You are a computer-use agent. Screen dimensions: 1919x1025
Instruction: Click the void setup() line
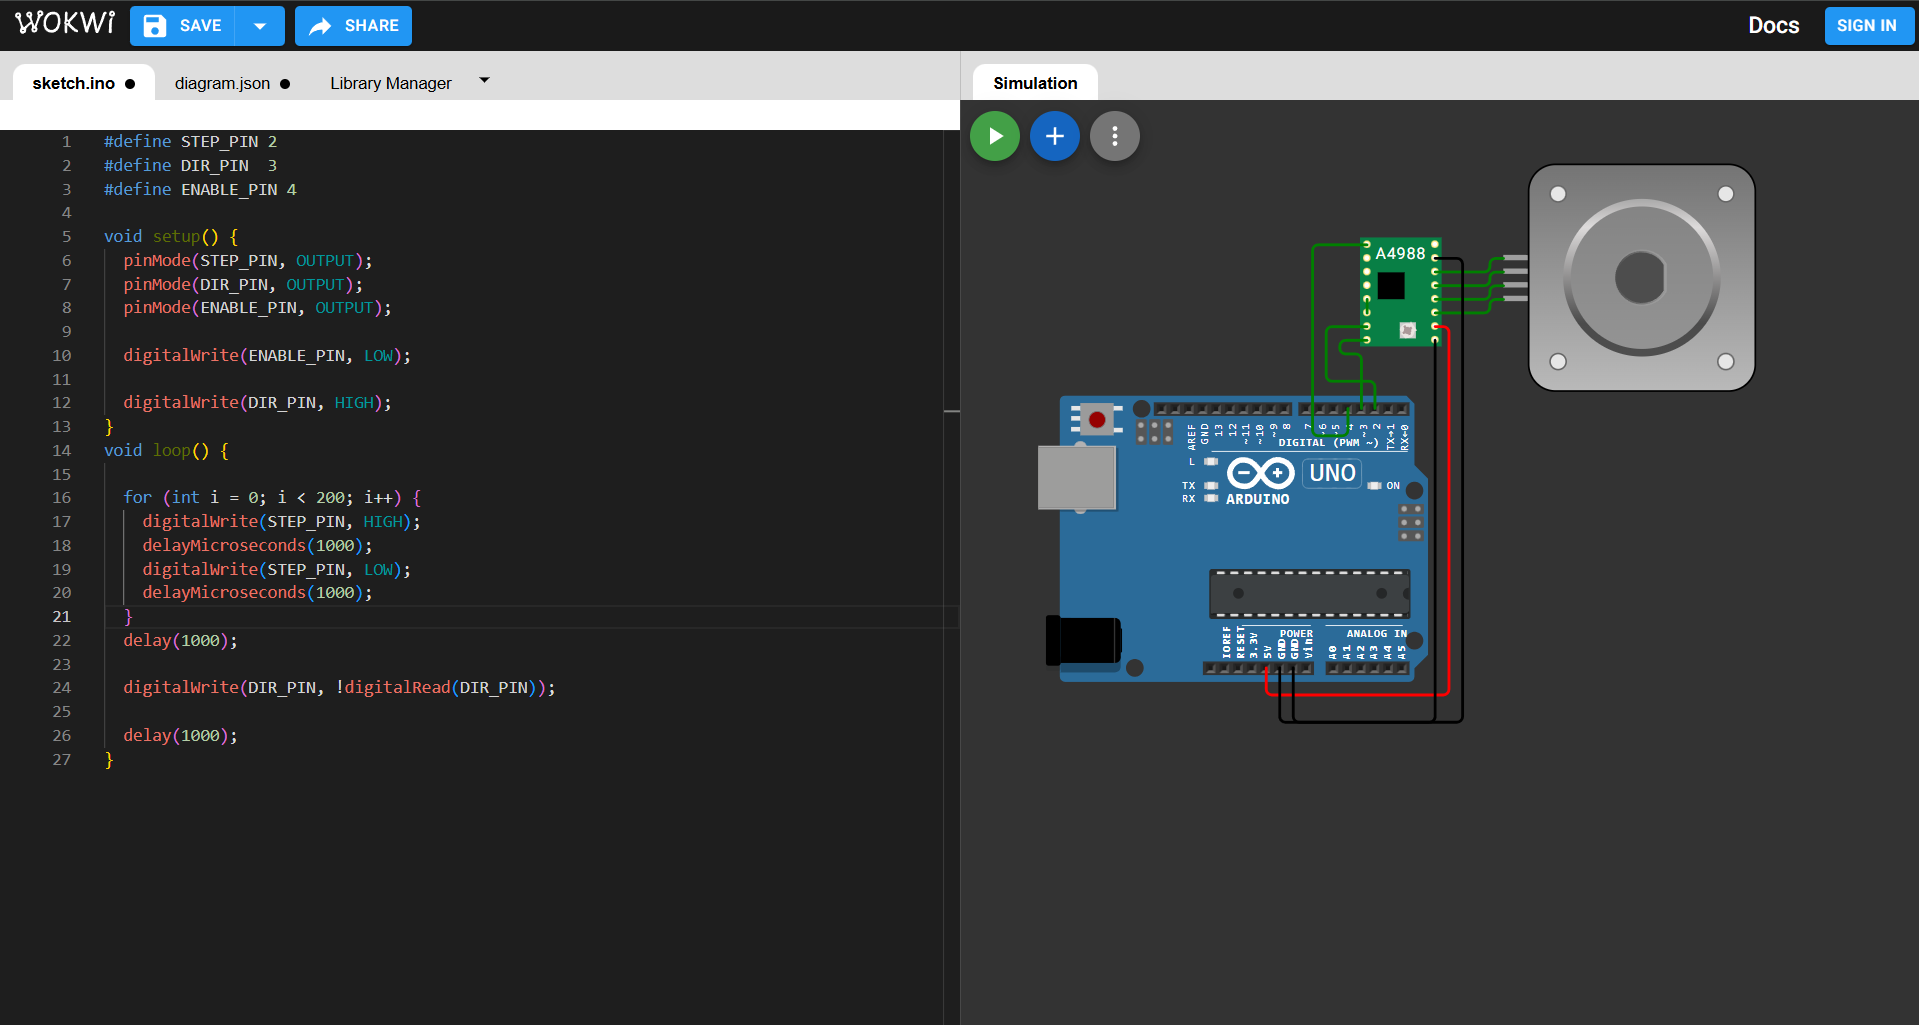[x=171, y=237]
